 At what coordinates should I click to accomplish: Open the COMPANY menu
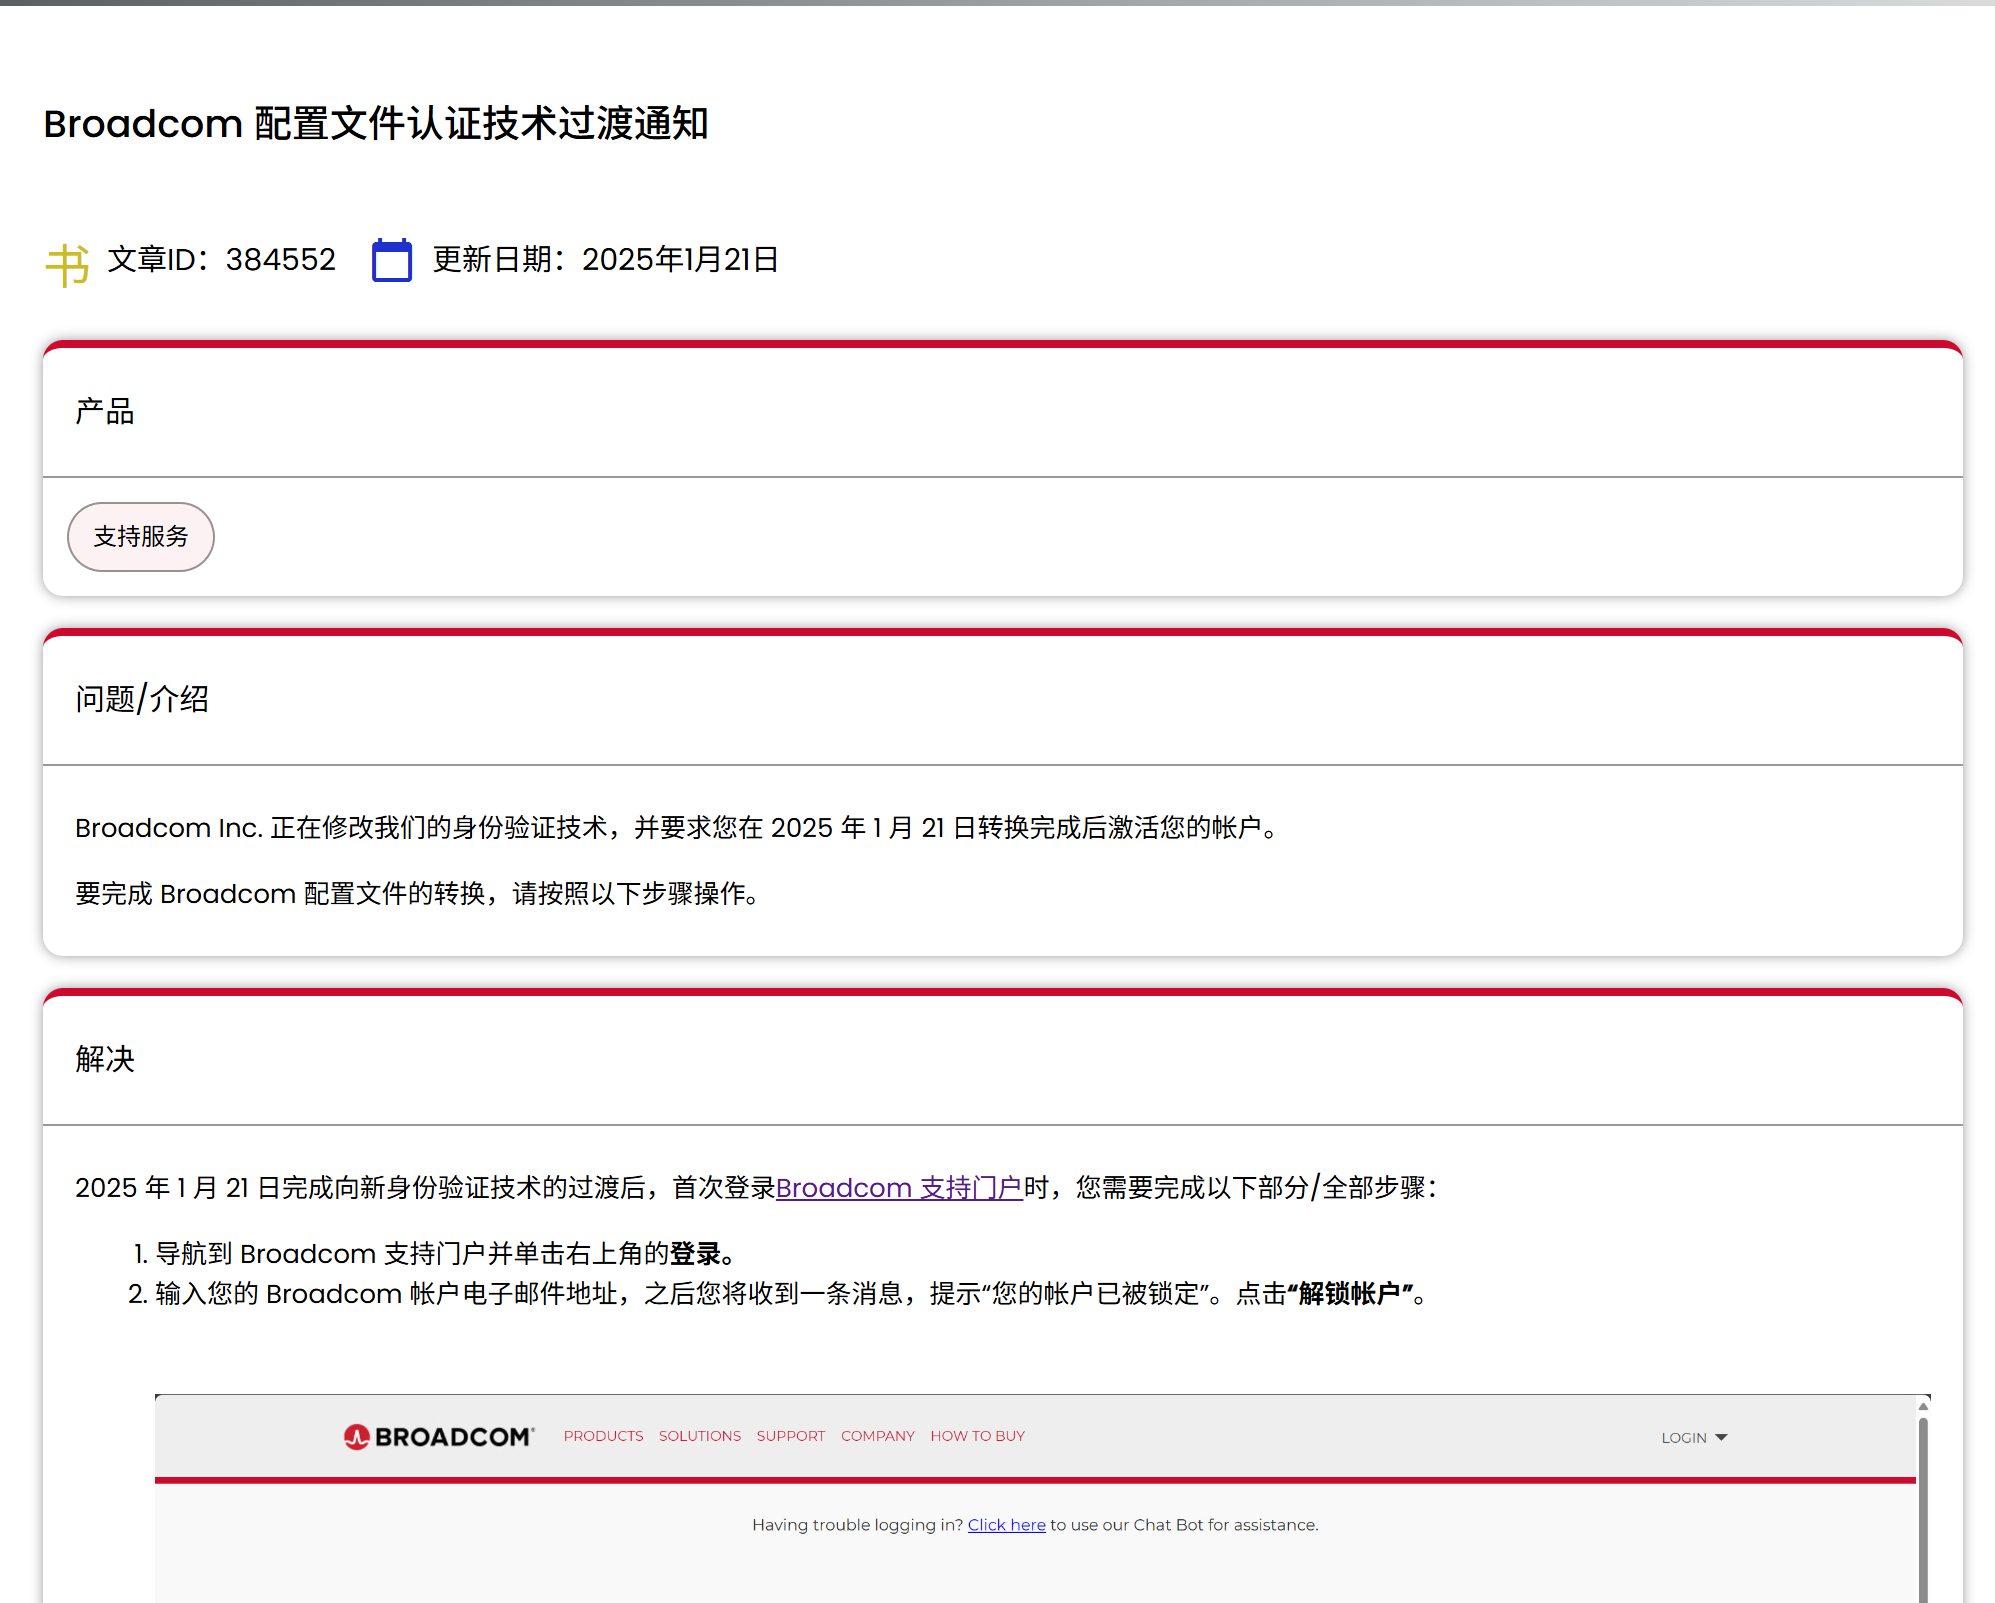click(877, 1436)
